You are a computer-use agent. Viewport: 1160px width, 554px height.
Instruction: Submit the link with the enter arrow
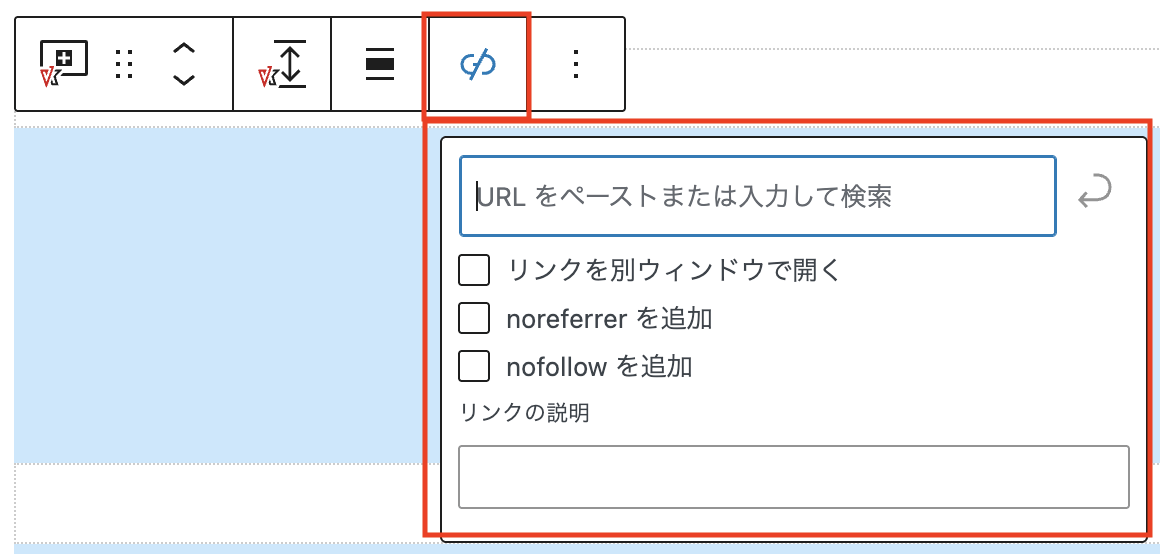(x=1096, y=194)
